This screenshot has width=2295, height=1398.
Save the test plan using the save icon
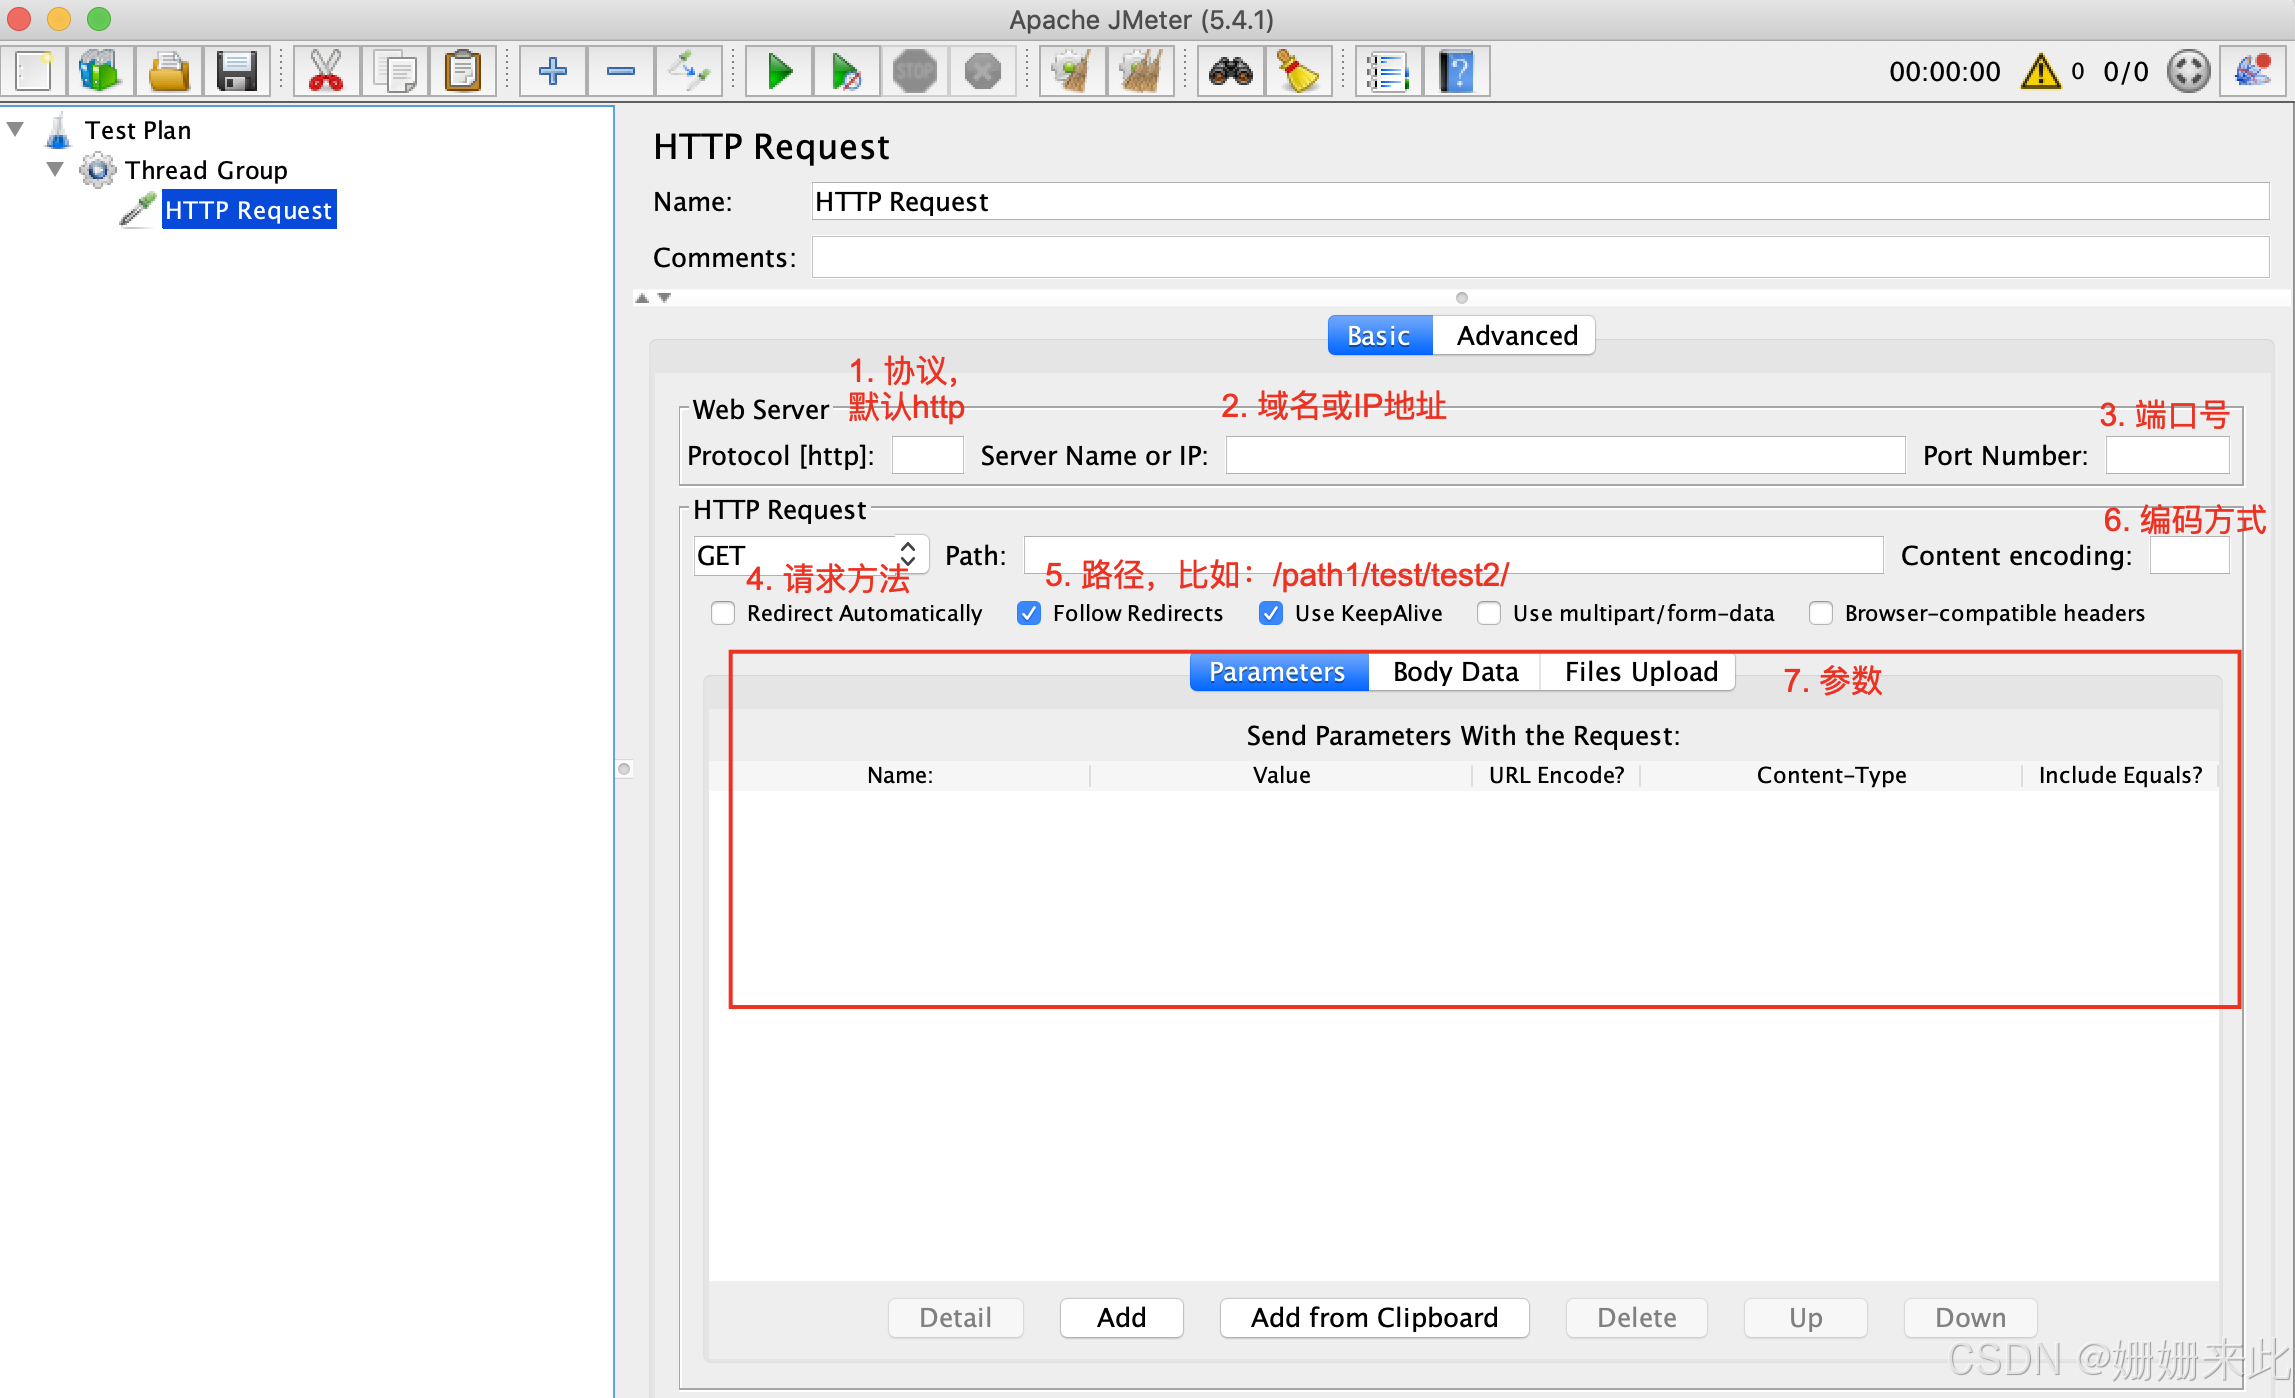(x=237, y=71)
